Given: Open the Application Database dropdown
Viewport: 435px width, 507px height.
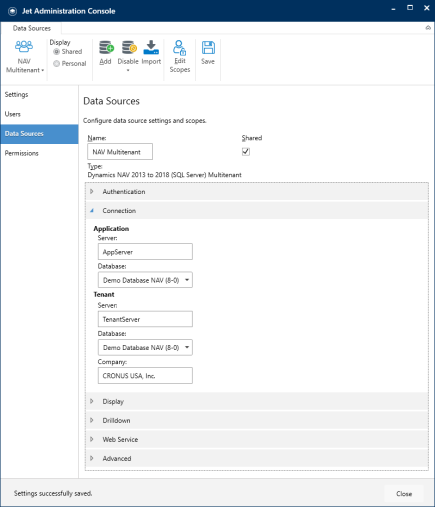Looking at the screenshot, I should (x=145, y=280).
